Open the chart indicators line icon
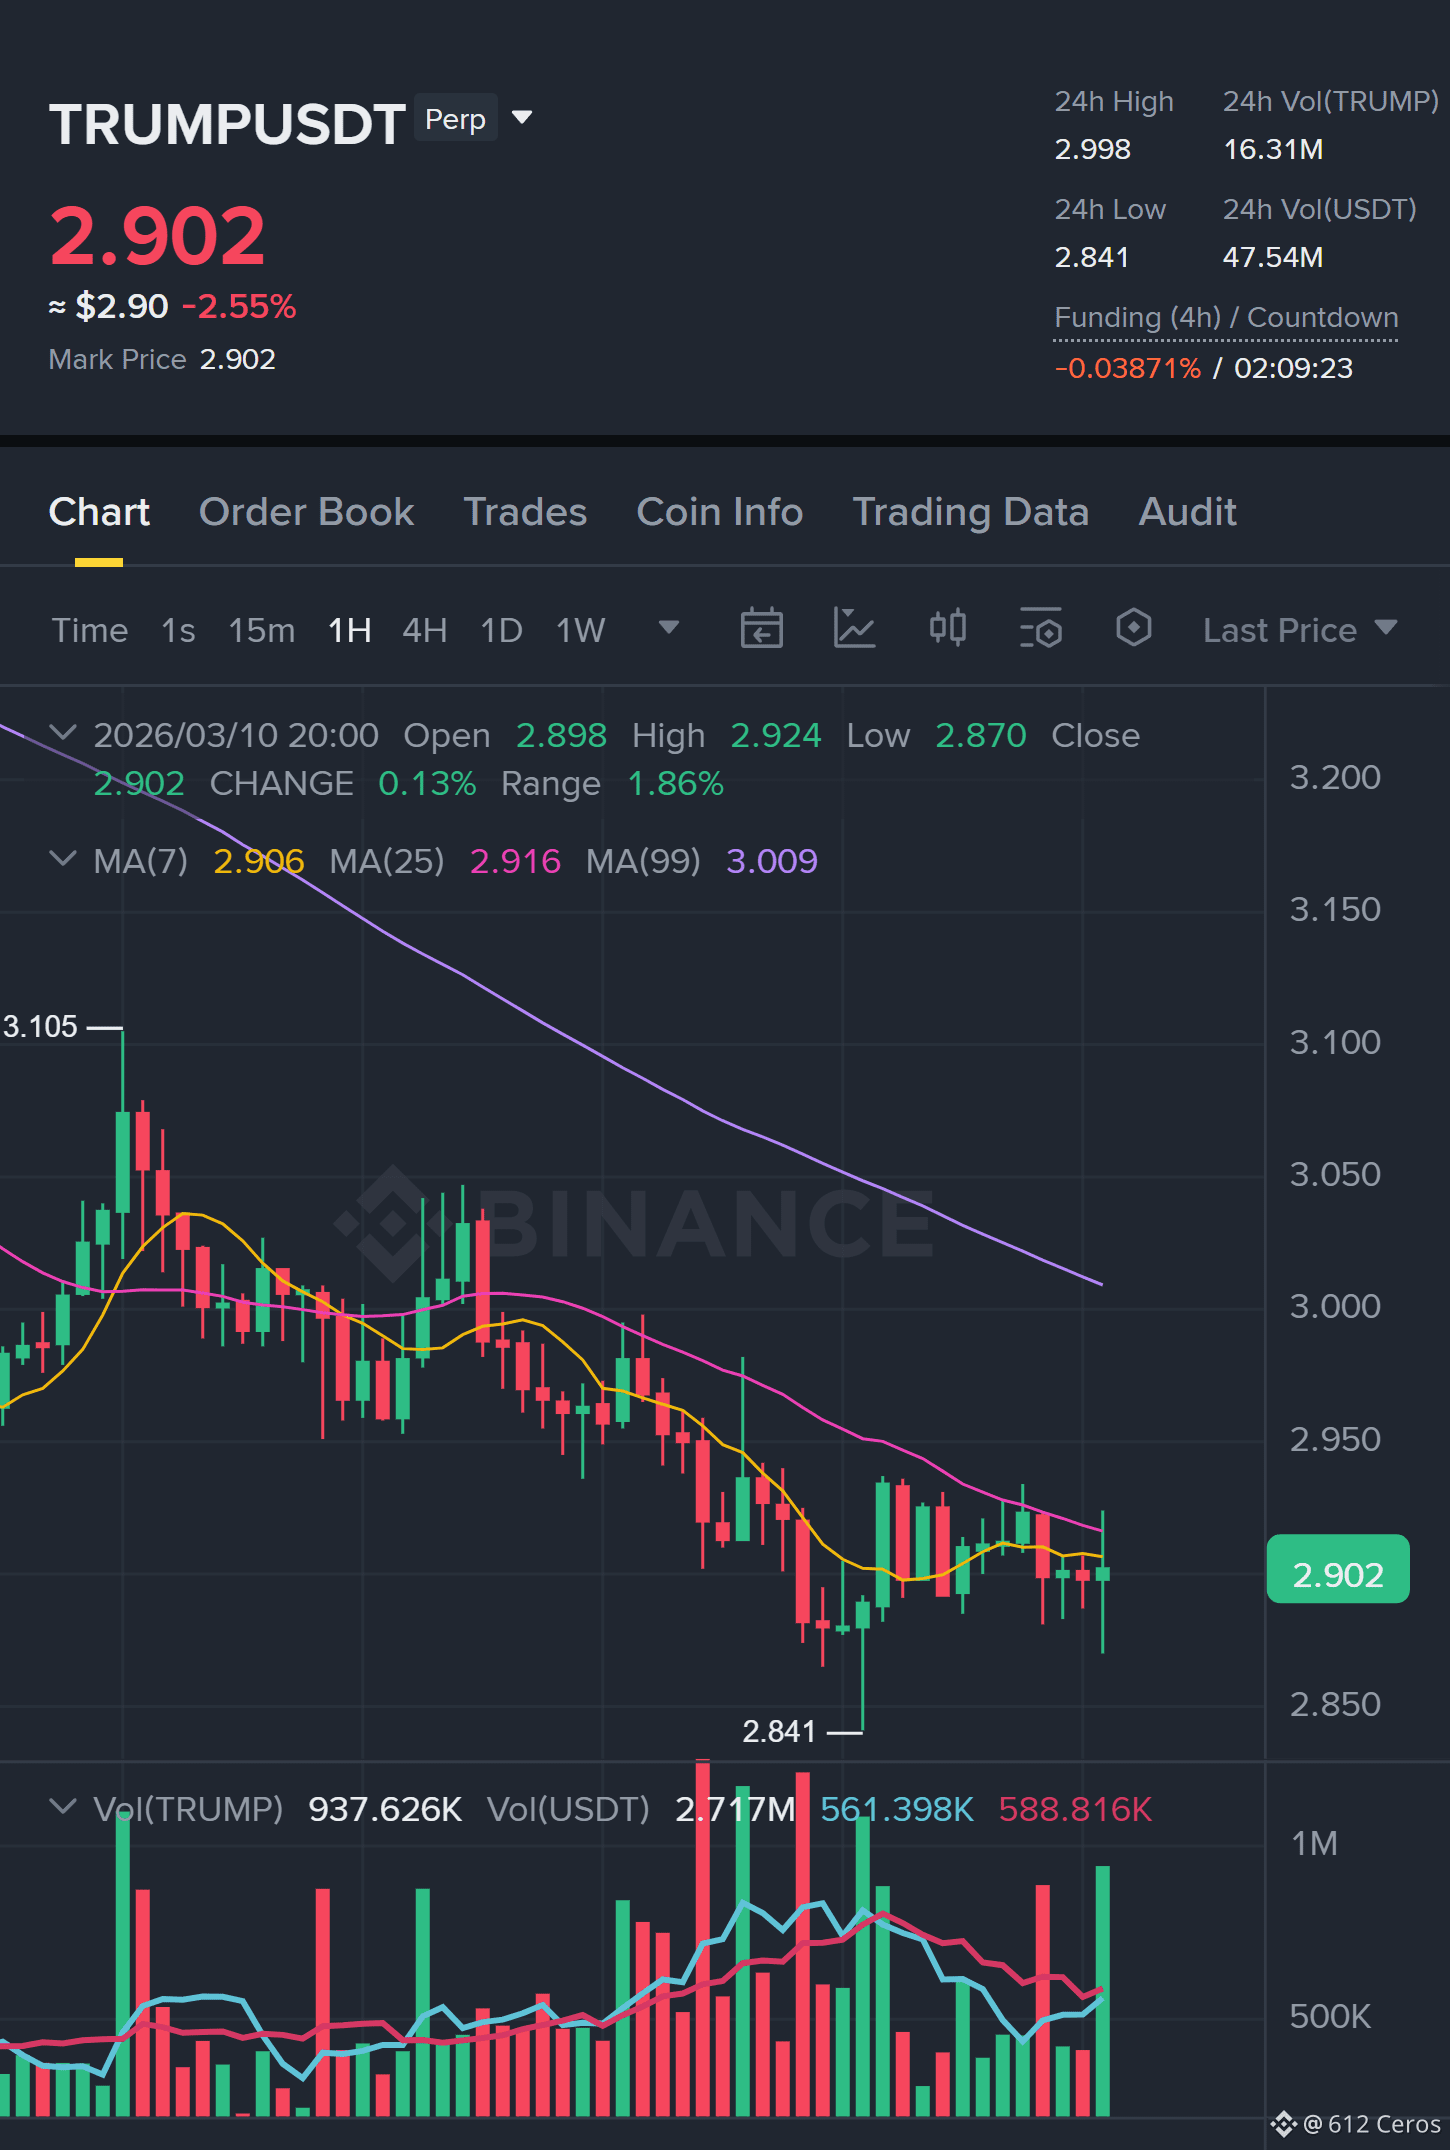 click(x=854, y=629)
